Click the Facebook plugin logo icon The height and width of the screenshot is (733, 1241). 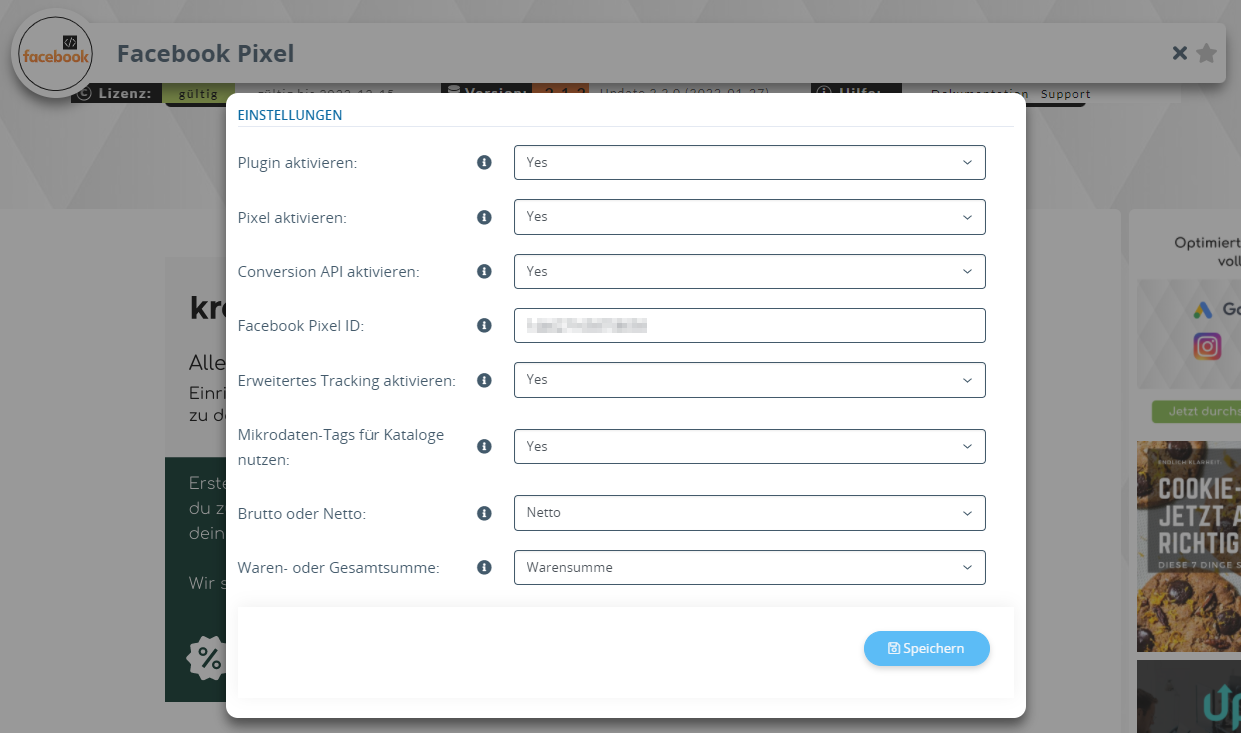click(x=54, y=52)
